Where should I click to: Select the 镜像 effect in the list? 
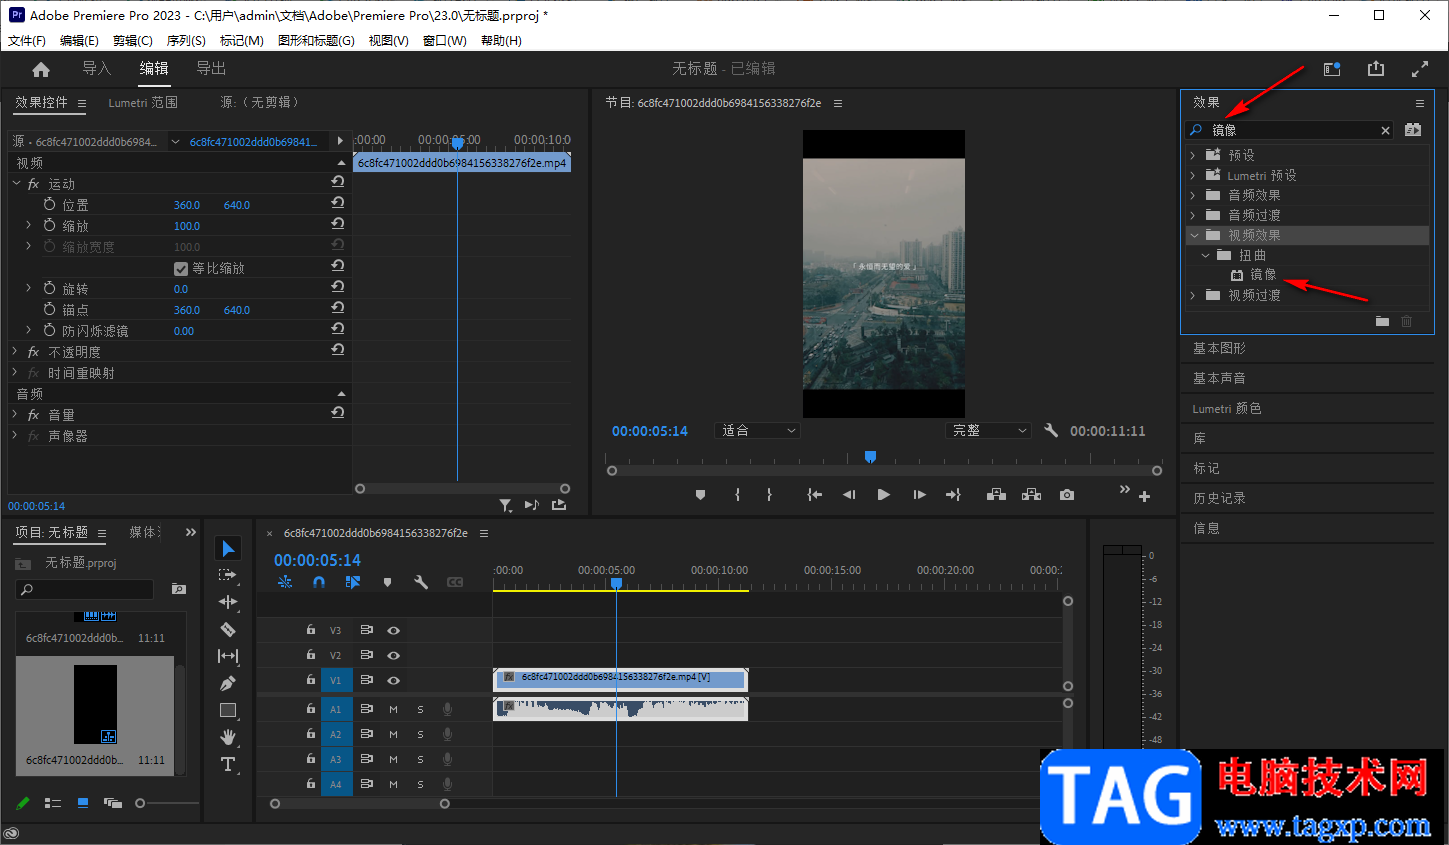(1262, 275)
